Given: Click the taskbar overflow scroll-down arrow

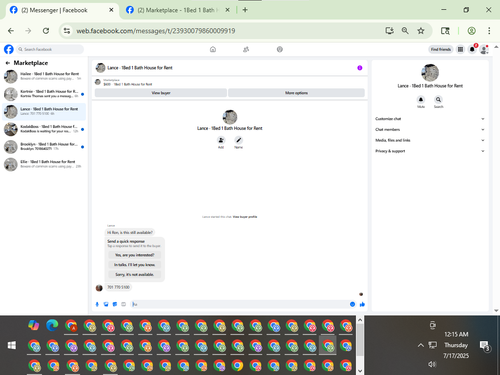Looking at the screenshot, I should click(x=360, y=371).
